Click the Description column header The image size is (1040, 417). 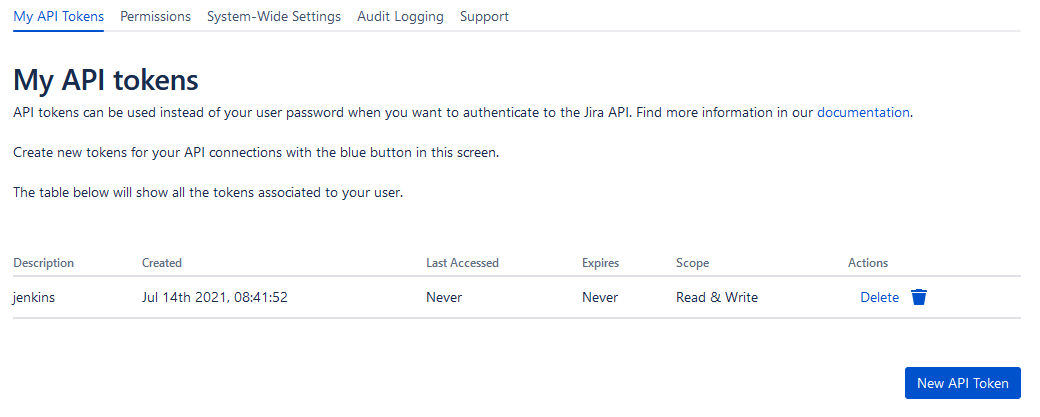pos(44,263)
